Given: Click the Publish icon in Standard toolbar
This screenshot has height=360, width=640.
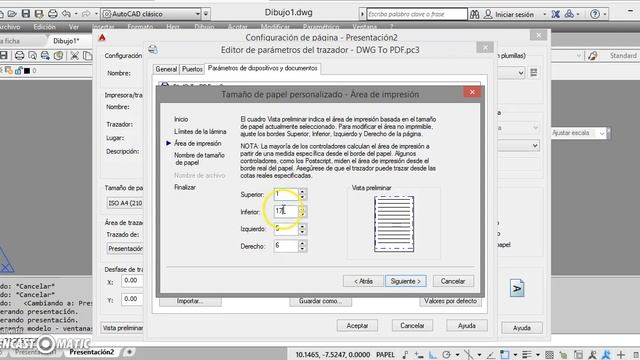Looking at the screenshot, I should (45, 56).
